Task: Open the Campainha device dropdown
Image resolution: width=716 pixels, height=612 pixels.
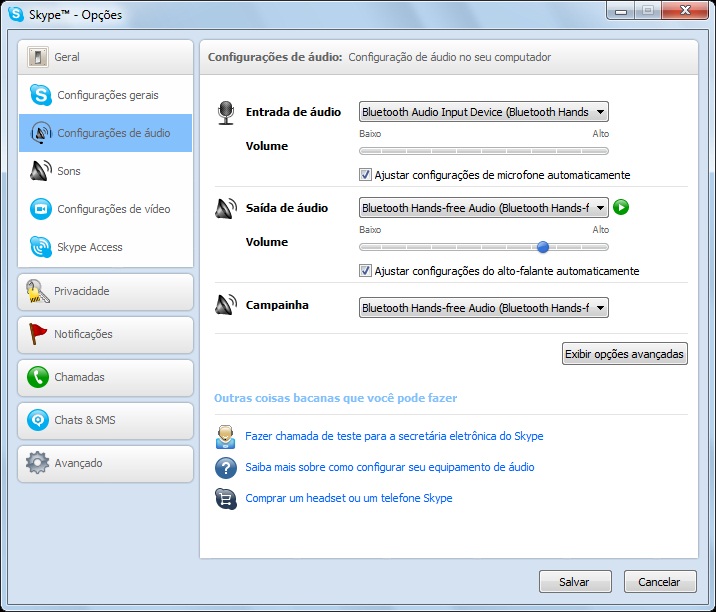Action: coord(484,307)
